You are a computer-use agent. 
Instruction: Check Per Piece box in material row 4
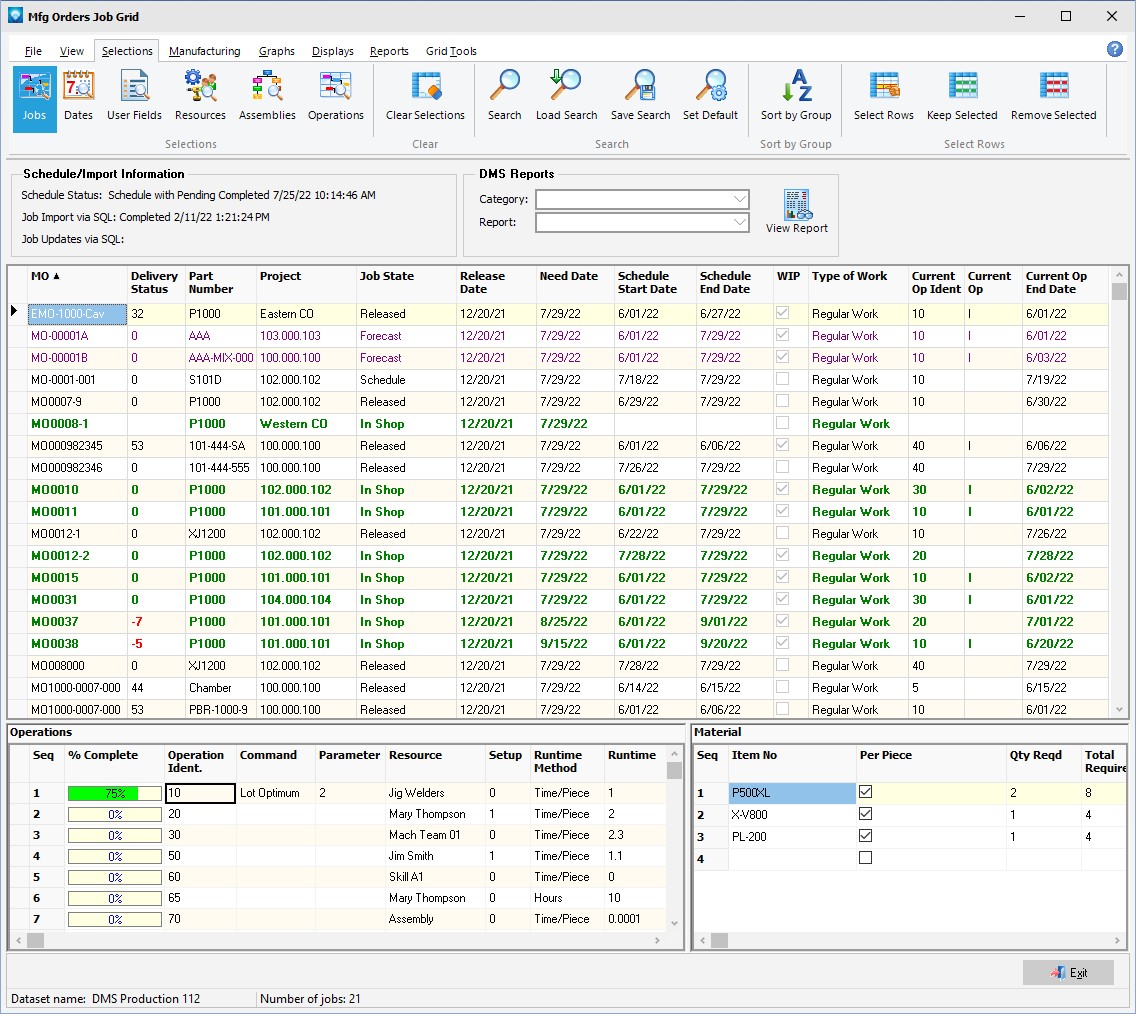866,858
